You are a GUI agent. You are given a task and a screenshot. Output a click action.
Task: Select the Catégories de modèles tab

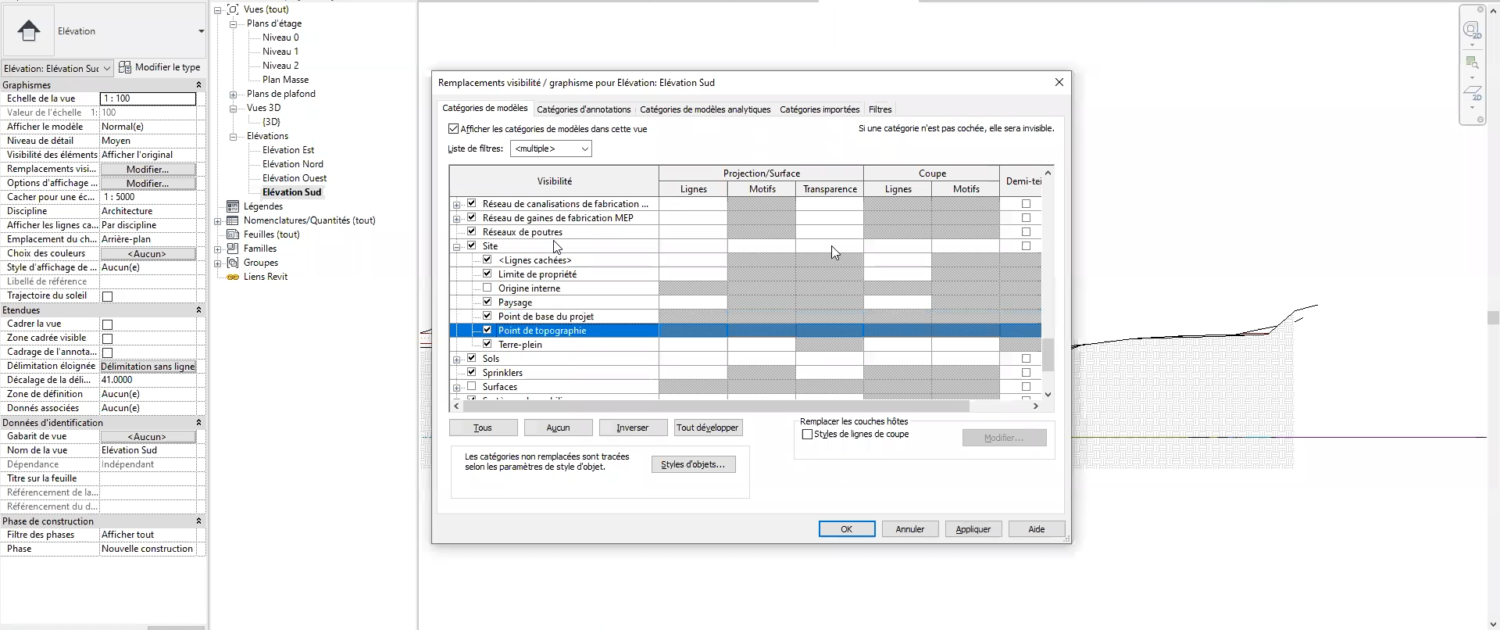point(484,108)
